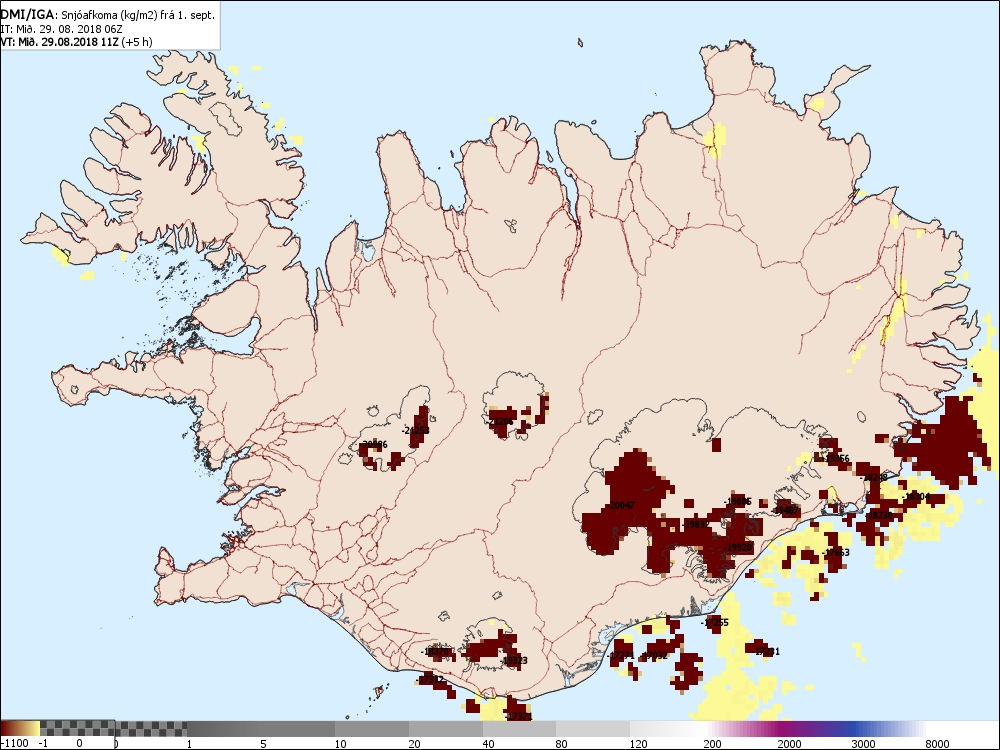Click the map value -18370
Viewport: 1000px width, 750px height.
(436, 651)
